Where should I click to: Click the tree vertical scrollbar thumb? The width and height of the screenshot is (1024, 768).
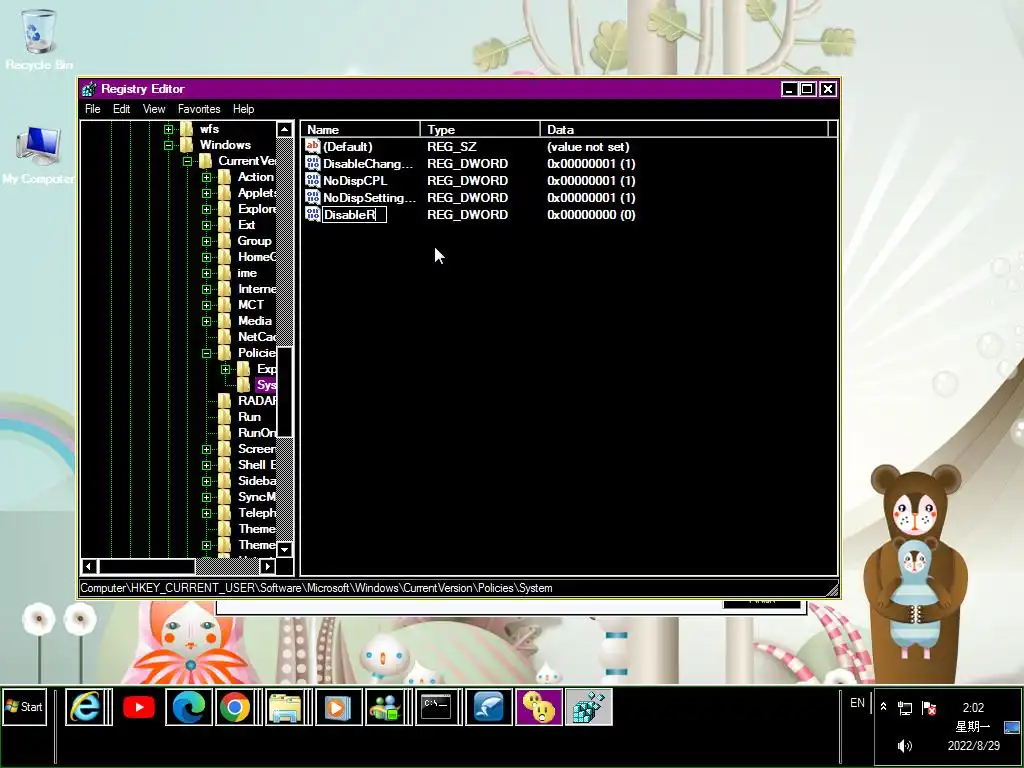[285, 392]
